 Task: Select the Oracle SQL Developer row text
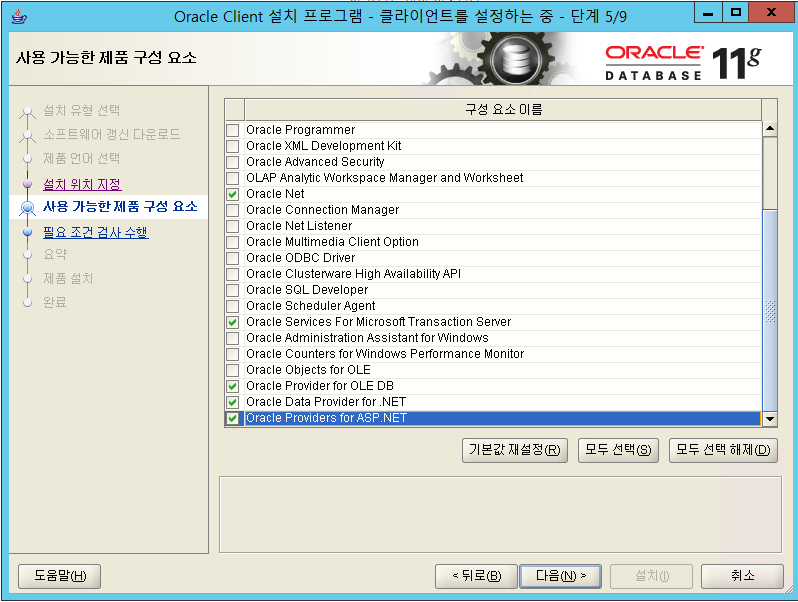tap(307, 290)
